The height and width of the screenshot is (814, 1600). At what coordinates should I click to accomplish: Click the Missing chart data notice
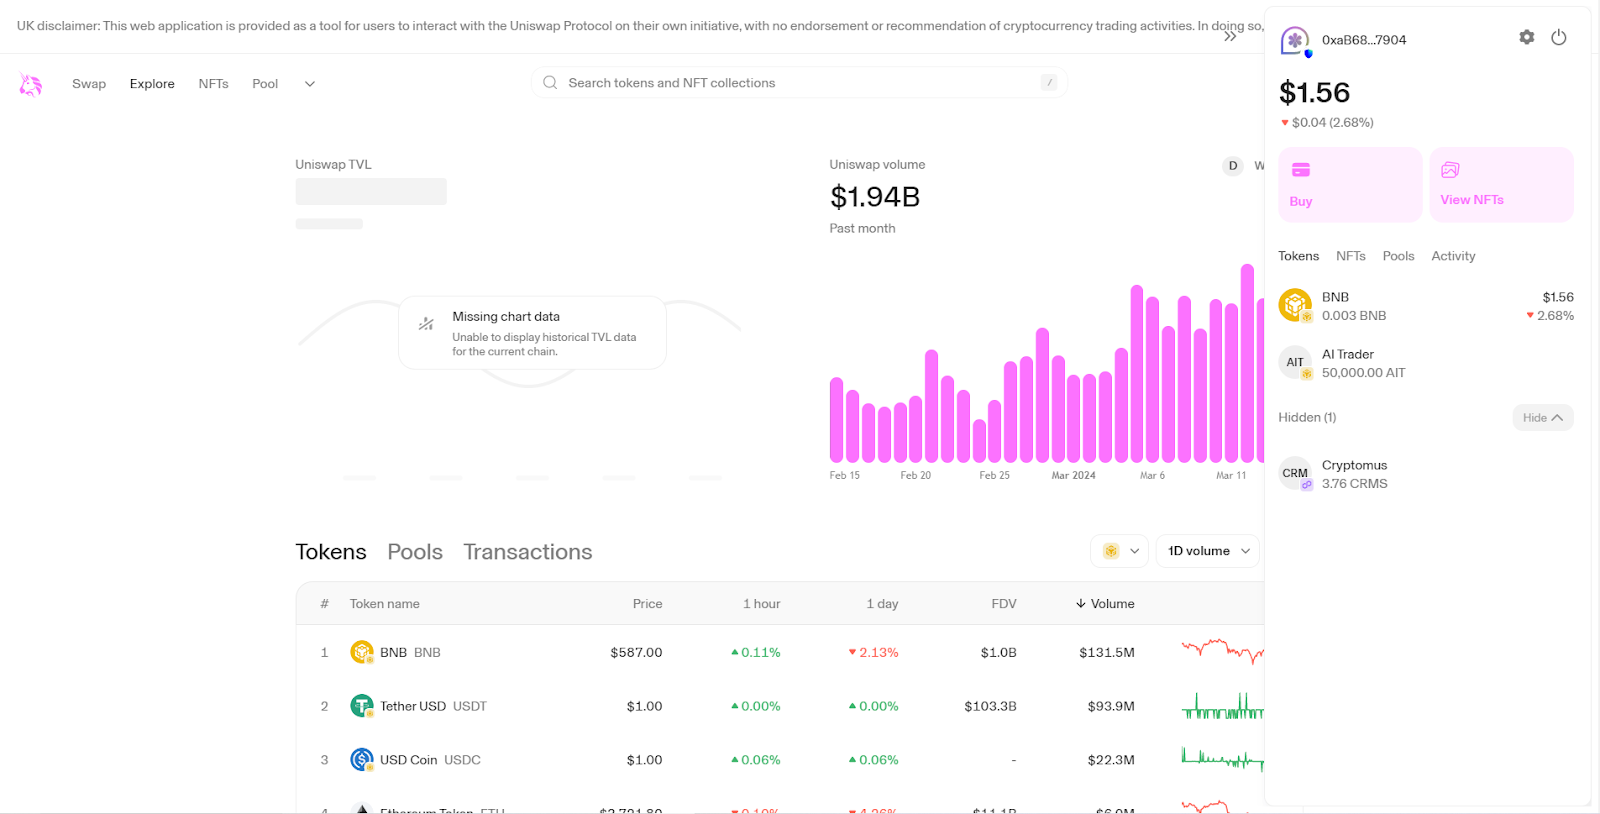click(x=532, y=333)
